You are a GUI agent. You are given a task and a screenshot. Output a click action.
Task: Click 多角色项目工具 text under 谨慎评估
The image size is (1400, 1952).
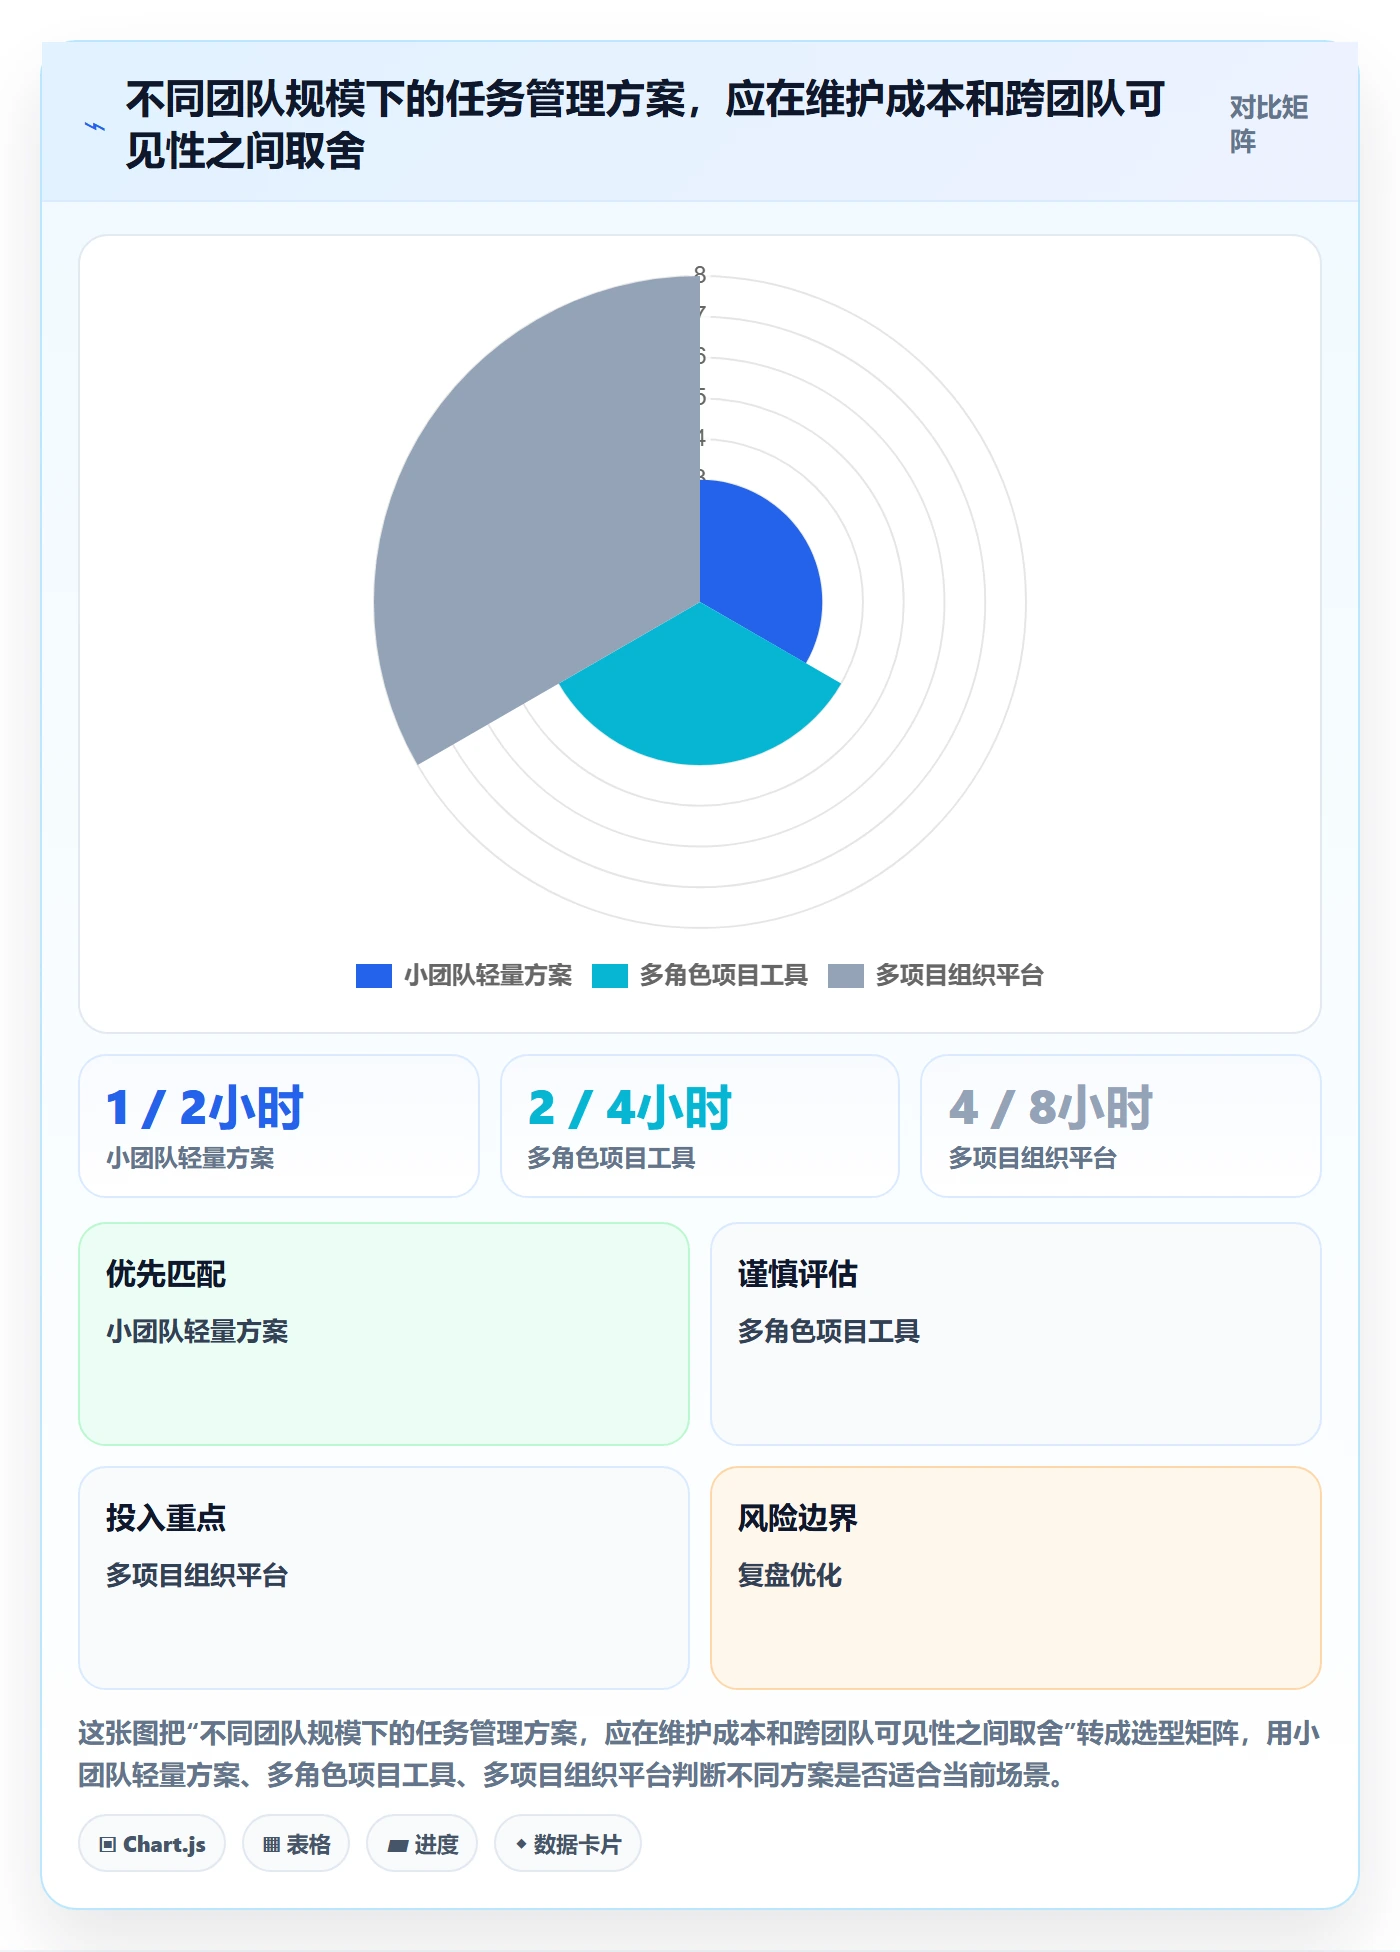(829, 1332)
